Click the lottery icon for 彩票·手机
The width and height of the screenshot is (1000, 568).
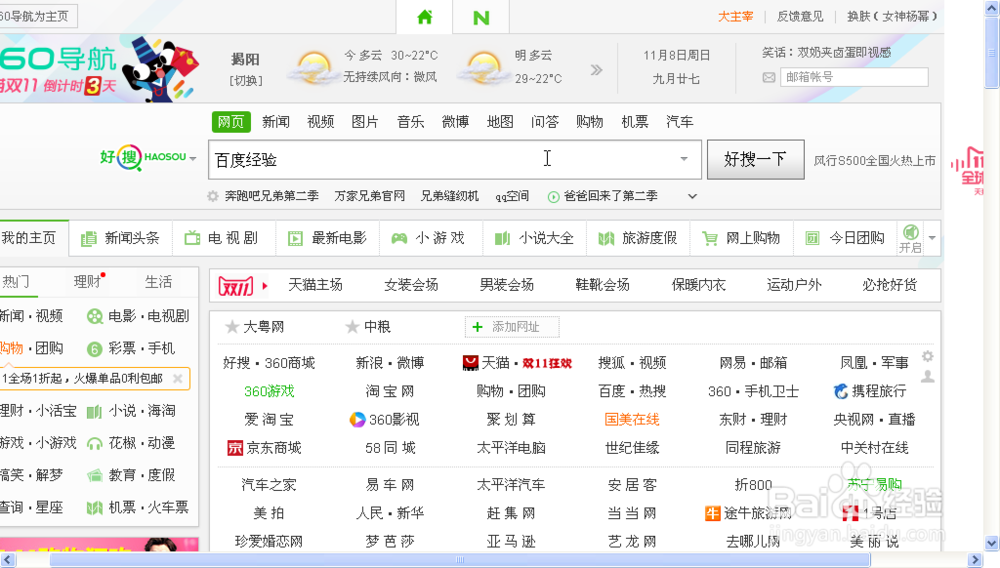(x=94, y=349)
